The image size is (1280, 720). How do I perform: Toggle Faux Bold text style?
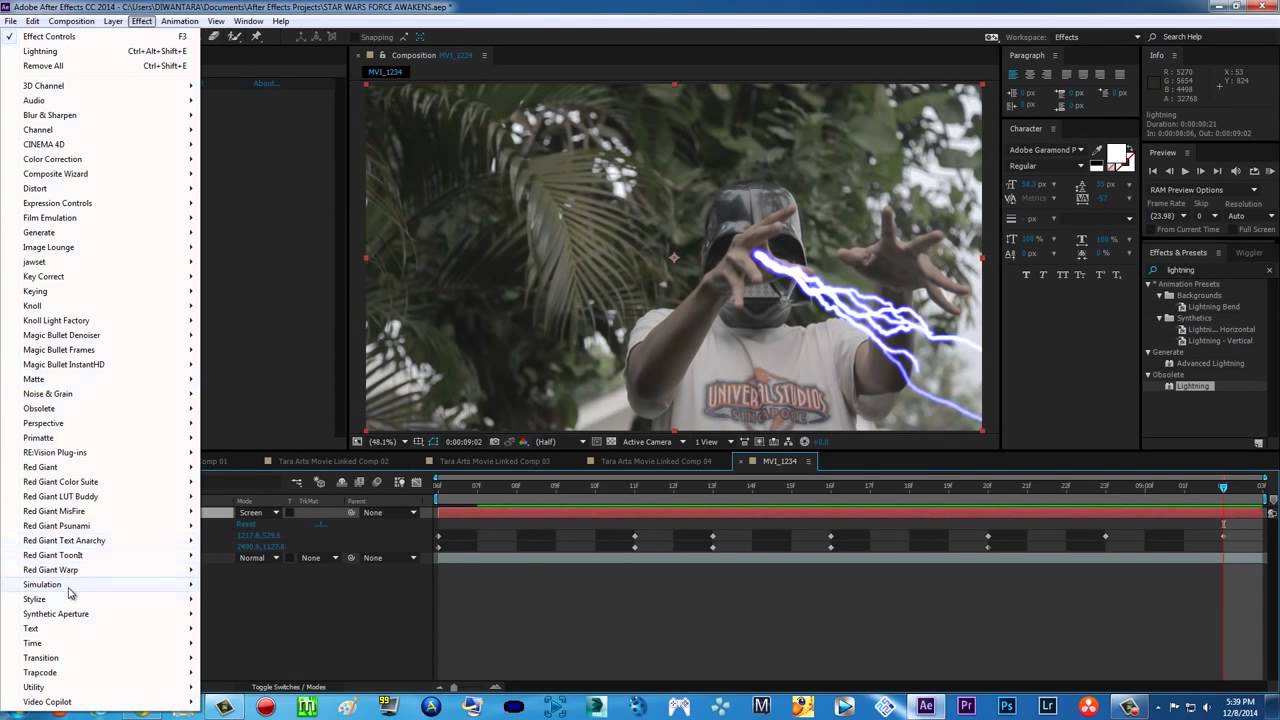pyautogui.click(x=1027, y=274)
